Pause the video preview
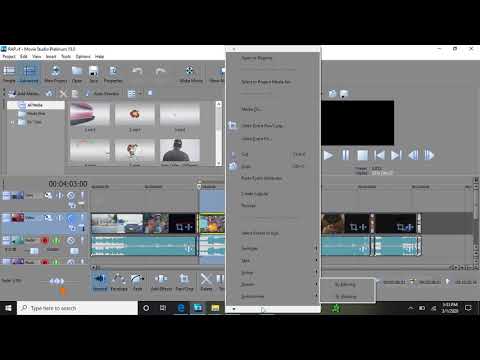Viewport: 480px width, 360px height. (345, 155)
